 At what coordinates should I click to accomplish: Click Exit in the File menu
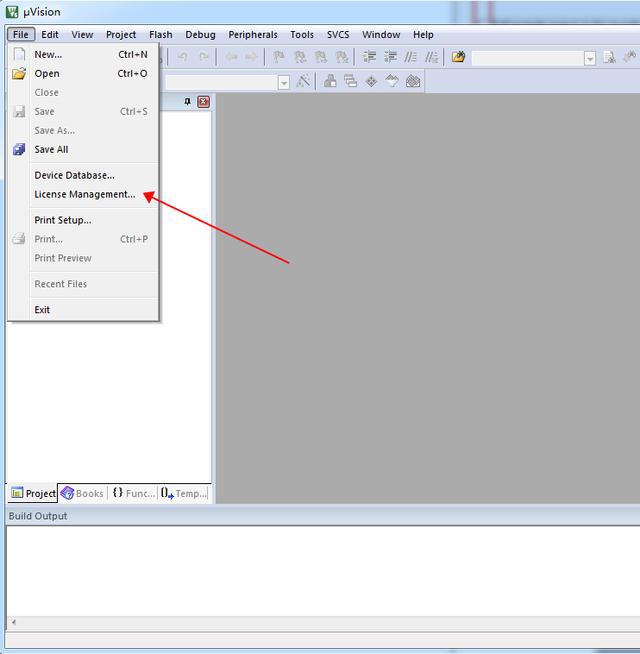tap(42, 310)
